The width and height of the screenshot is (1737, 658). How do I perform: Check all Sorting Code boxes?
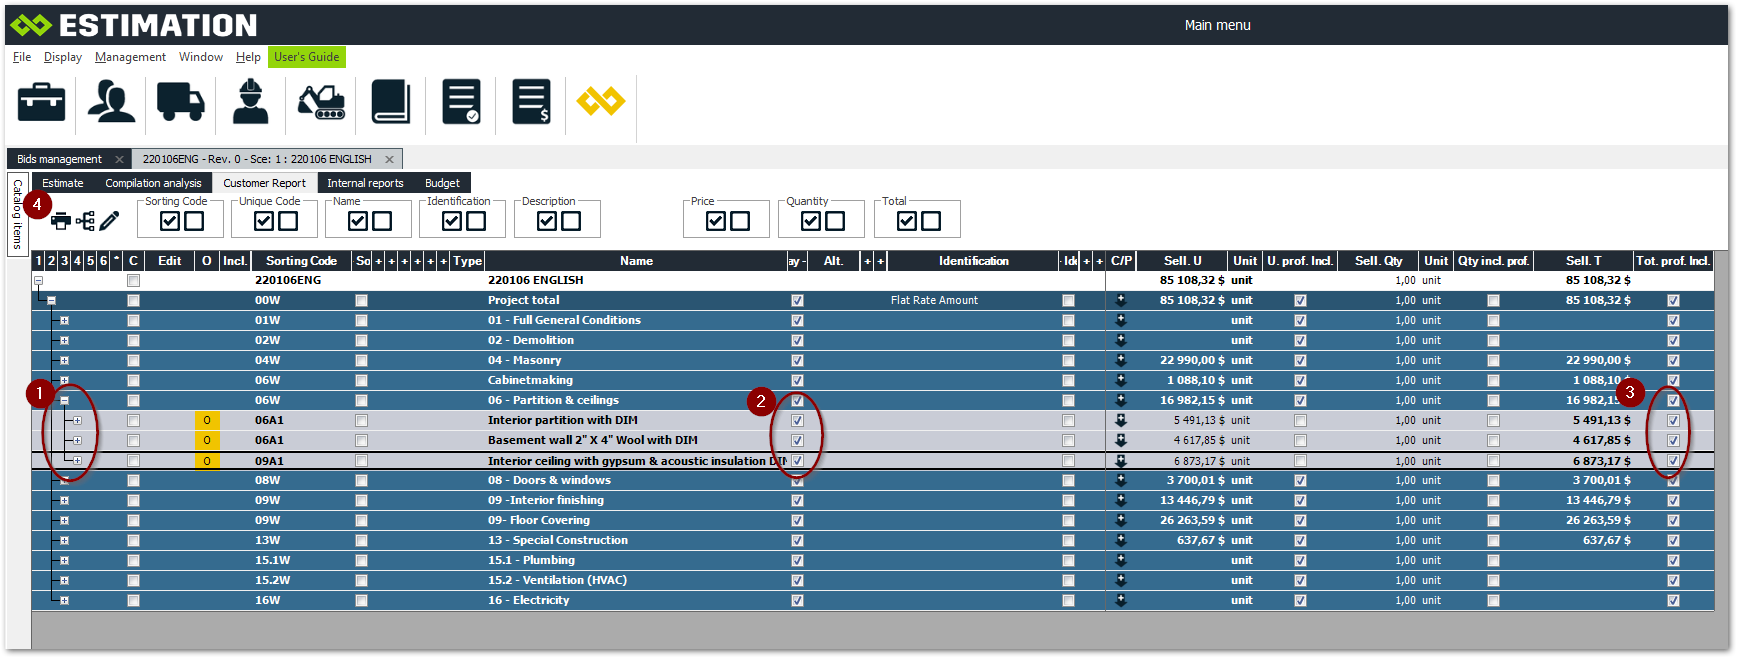coord(170,221)
